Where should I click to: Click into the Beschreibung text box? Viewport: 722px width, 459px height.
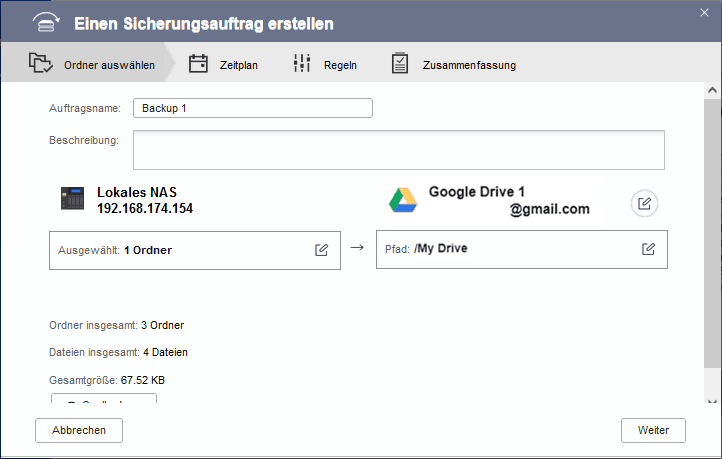click(398, 150)
